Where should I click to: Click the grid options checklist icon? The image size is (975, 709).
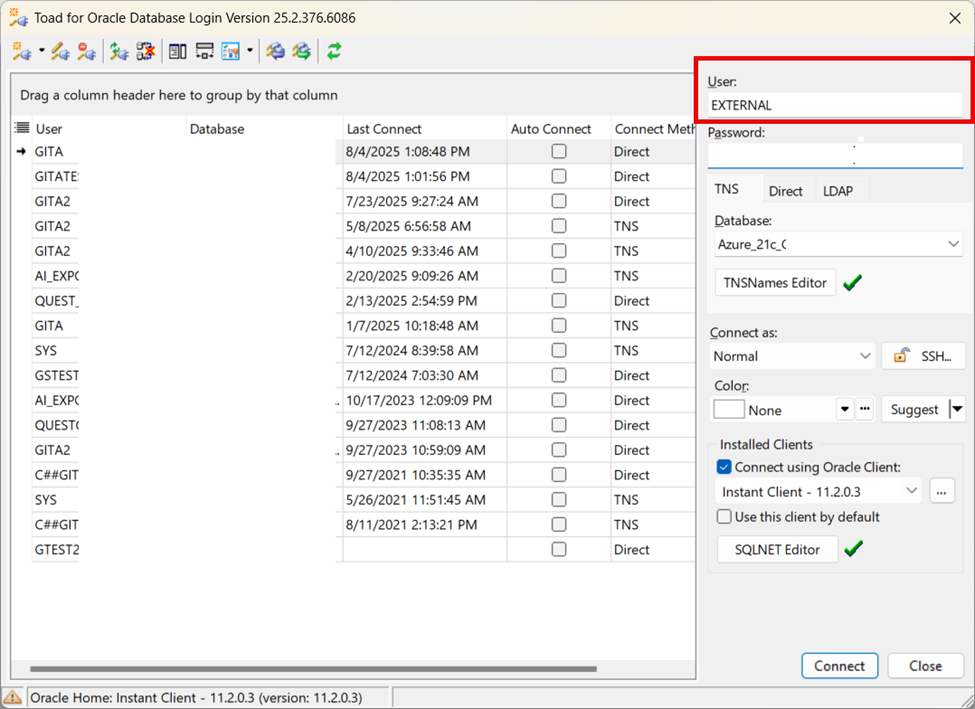click(231, 51)
